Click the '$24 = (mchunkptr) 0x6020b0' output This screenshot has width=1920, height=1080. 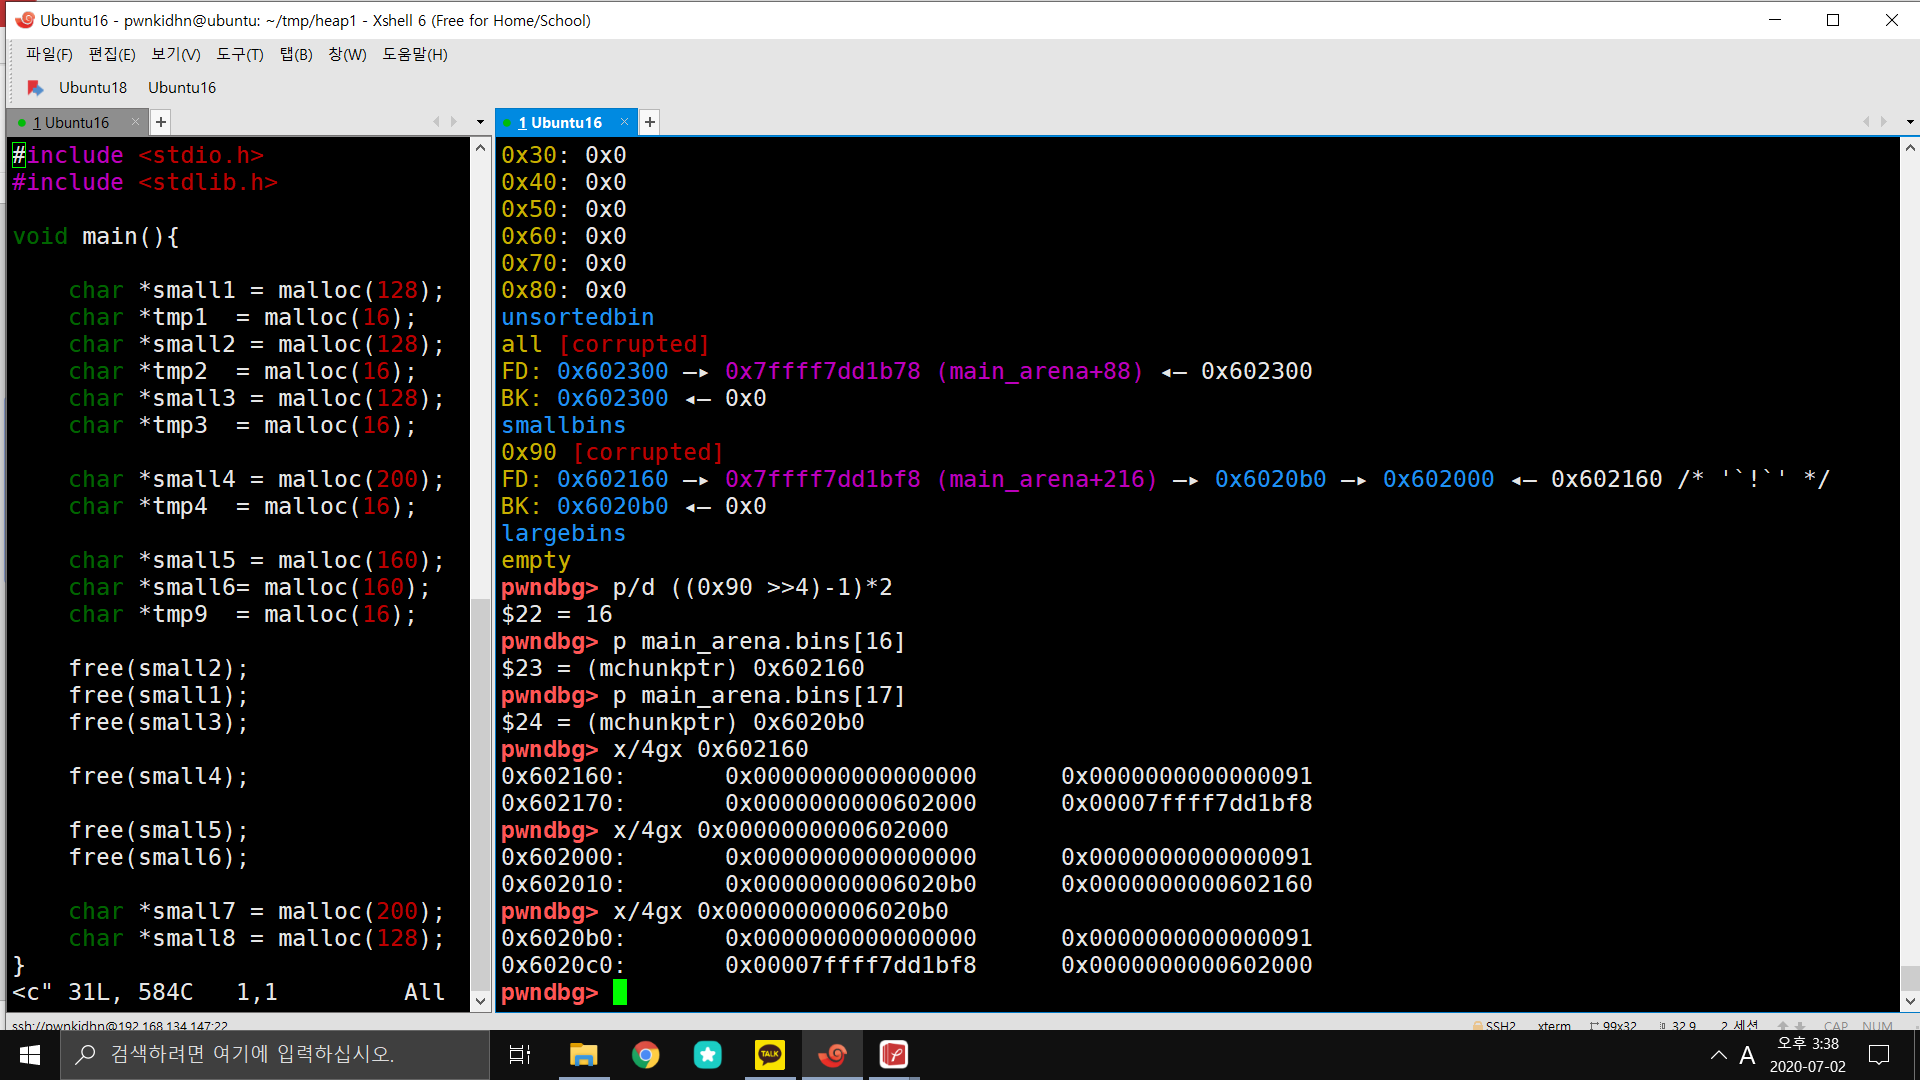[x=683, y=722]
